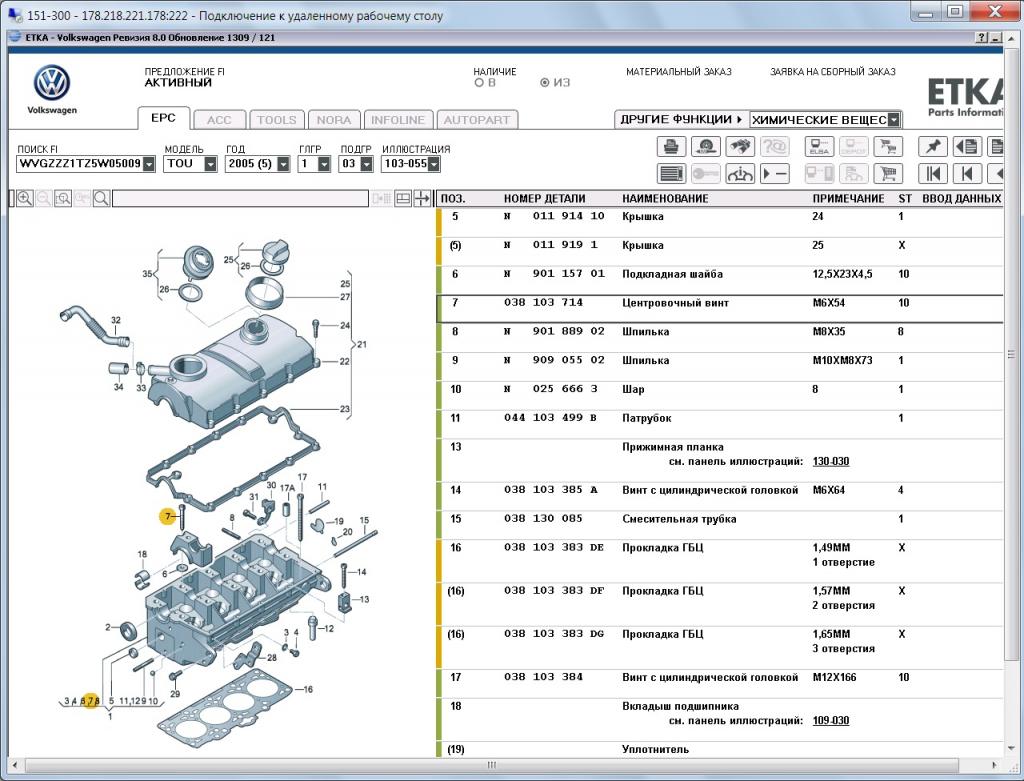Select the НАИМЕНОВАНИЕ column header
The image size is (1024, 781).
[665, 199]
